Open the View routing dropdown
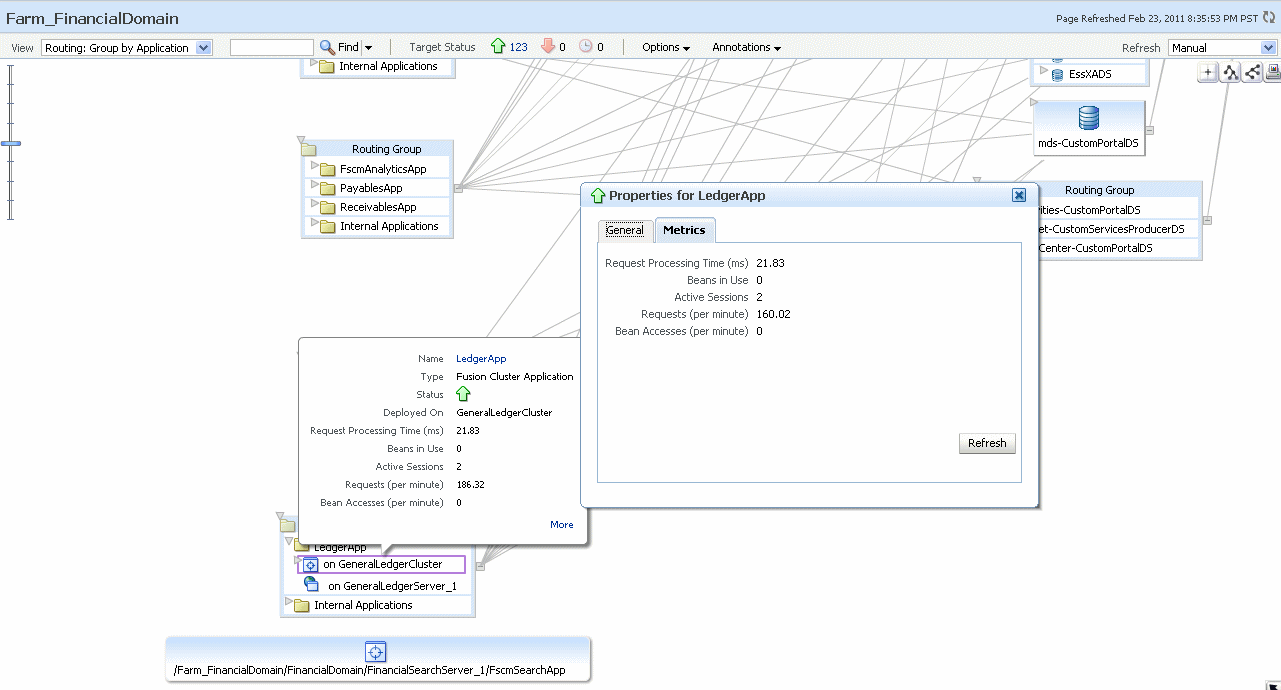Screen dimensions: 1281x690 click(127, 48)
